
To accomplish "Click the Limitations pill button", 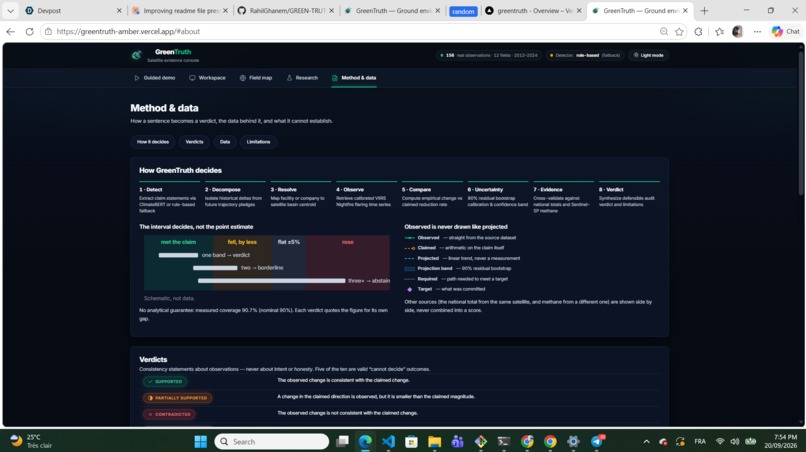I will (x=258, y=142).
